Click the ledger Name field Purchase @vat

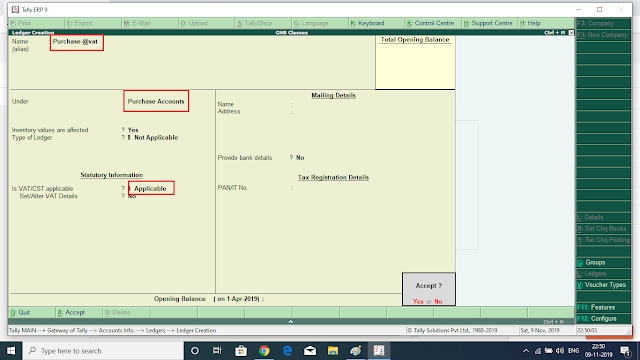click(x=77, y=42)
